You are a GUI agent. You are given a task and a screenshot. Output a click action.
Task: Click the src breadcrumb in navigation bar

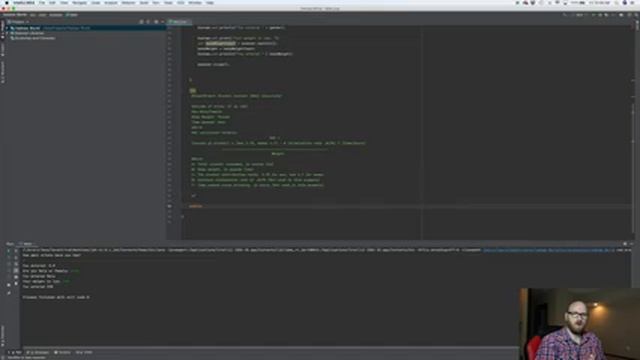pyautogui.click(x=33, y=15)
